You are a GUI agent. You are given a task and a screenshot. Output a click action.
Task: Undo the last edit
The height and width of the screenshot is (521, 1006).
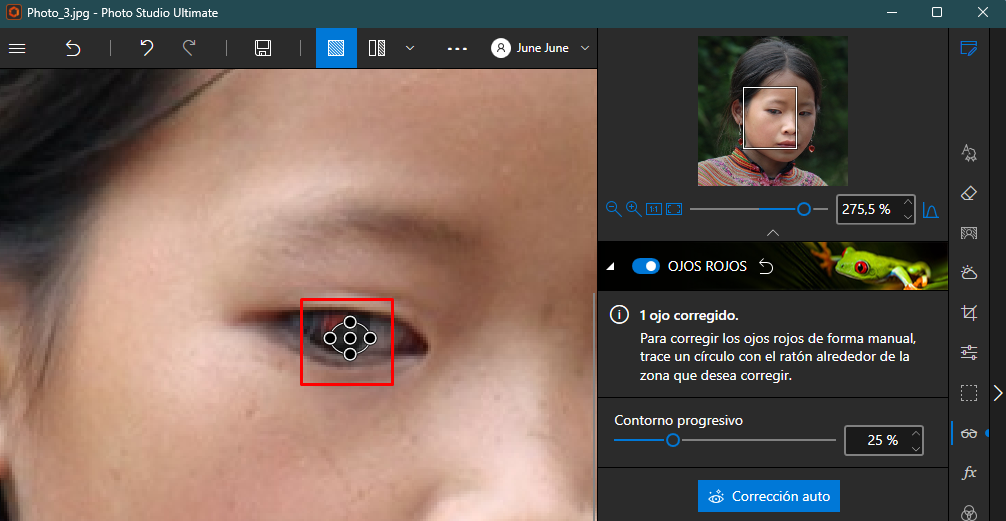click(x=147, y=47)
